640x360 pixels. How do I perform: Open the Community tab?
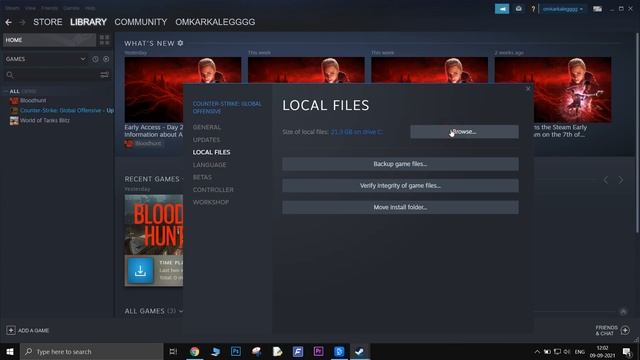pyautogui.click(x=141, y=22)
